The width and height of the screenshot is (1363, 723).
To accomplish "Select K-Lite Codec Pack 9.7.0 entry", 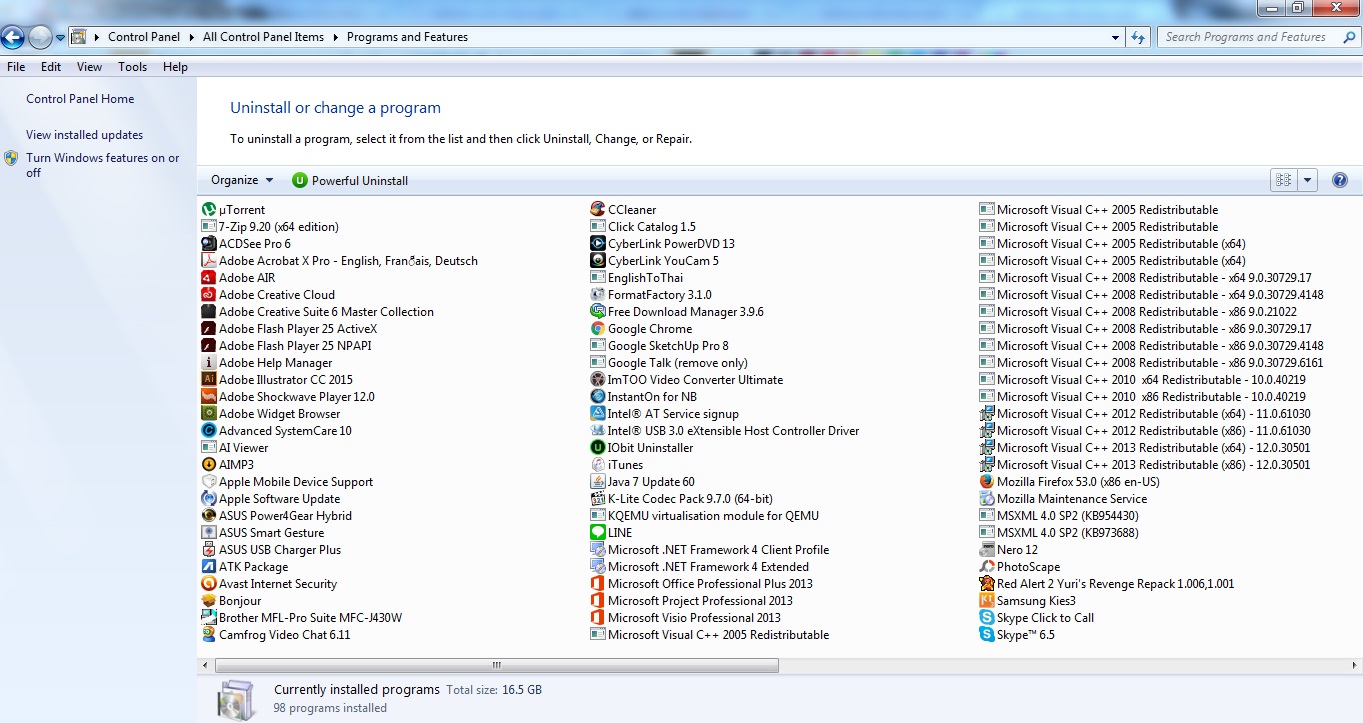I will (x=681, y=499).
